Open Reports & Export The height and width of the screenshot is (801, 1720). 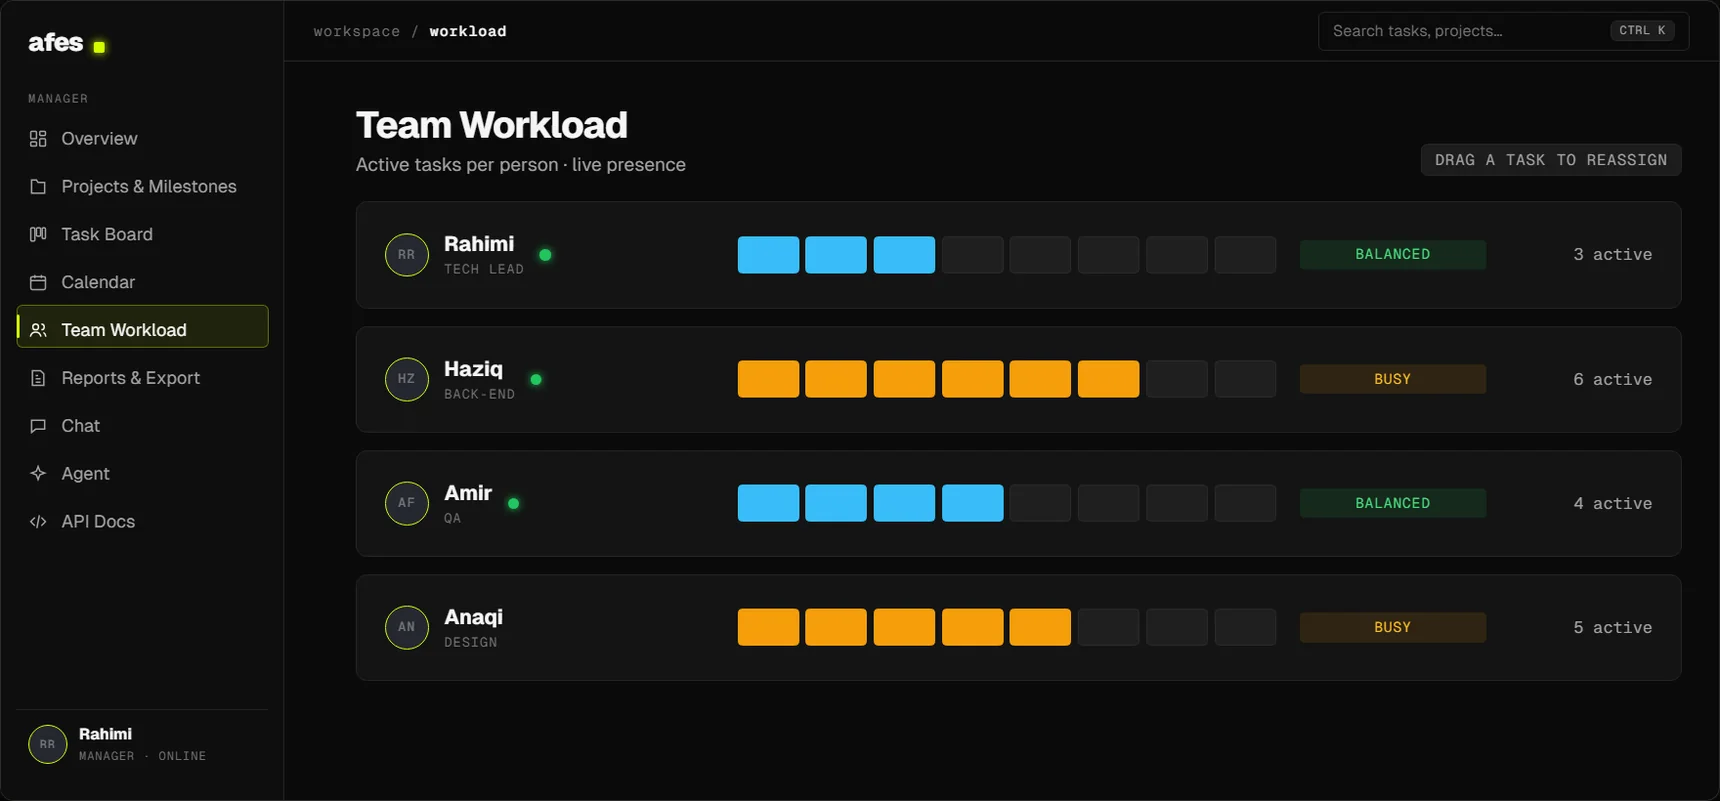tap(142, 378)
